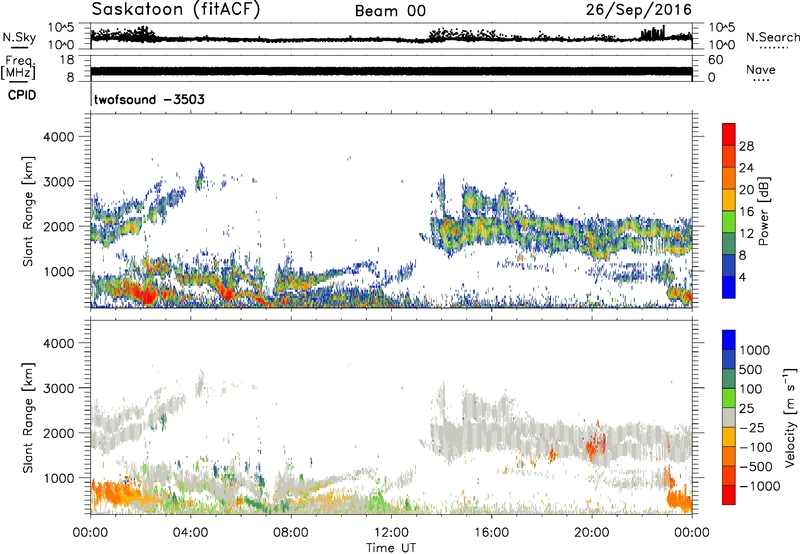Click the "twofsound -3503" program ID text

(149, 99)
